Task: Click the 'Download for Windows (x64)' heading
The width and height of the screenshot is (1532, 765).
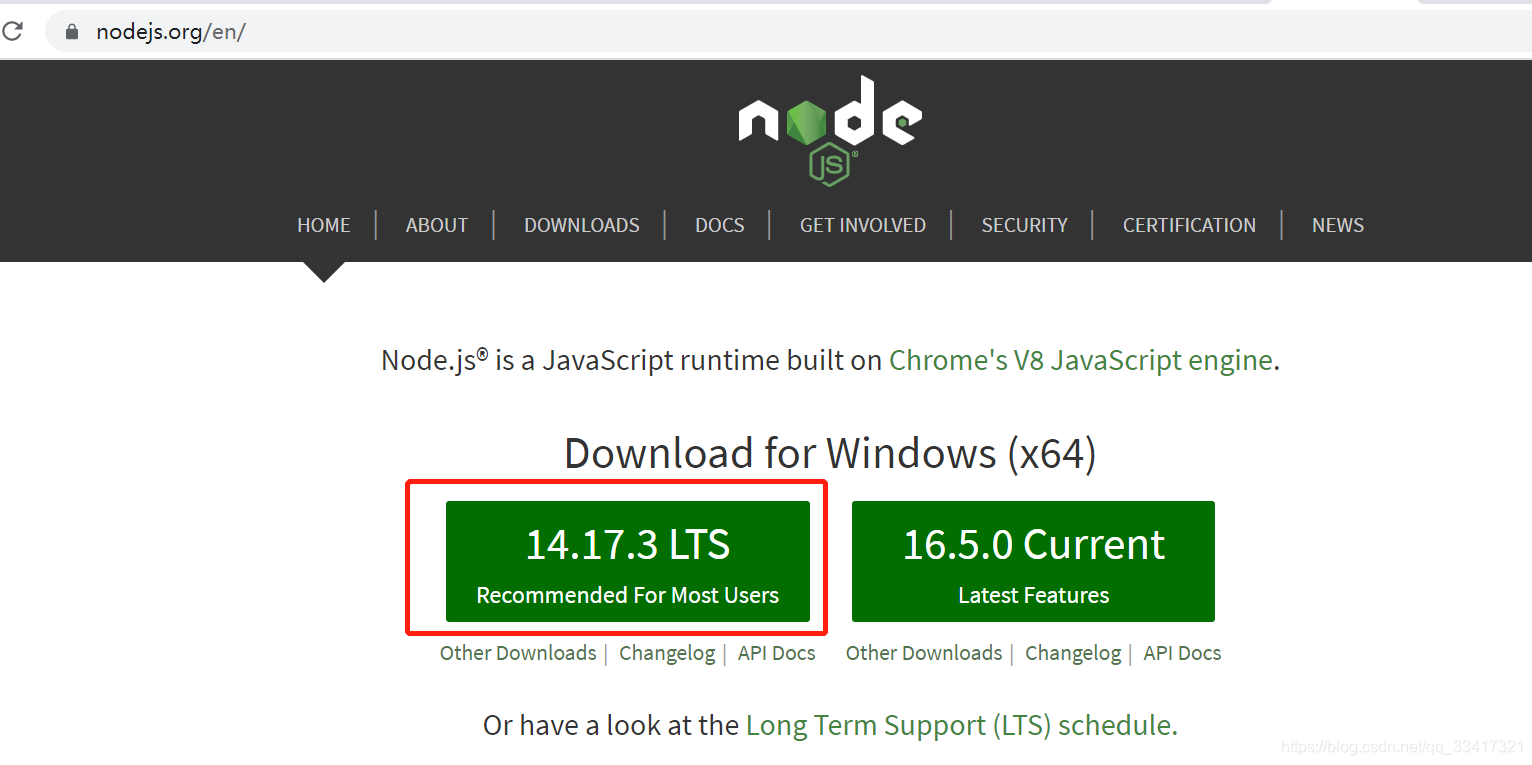Action: 830,454
